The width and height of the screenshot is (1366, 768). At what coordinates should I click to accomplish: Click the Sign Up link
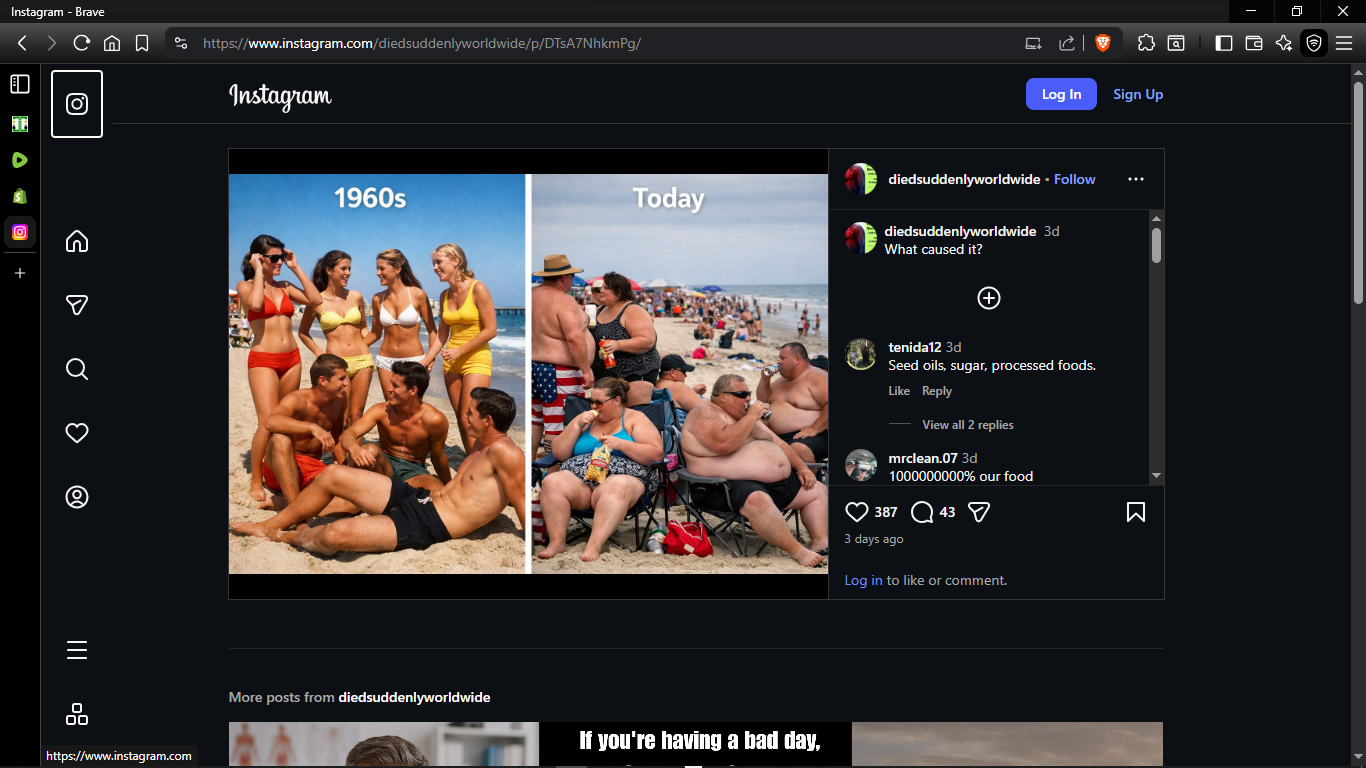click(1138, 94)
